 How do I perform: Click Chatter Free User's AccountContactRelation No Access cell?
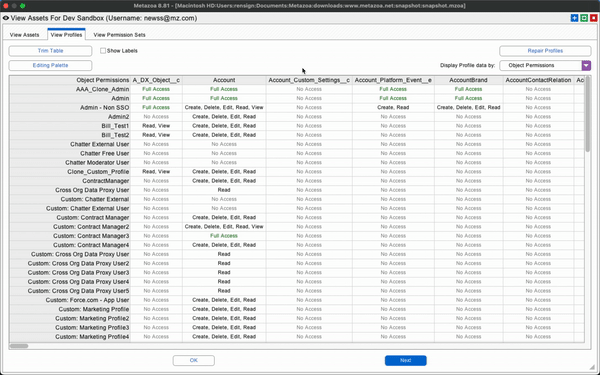538,153
